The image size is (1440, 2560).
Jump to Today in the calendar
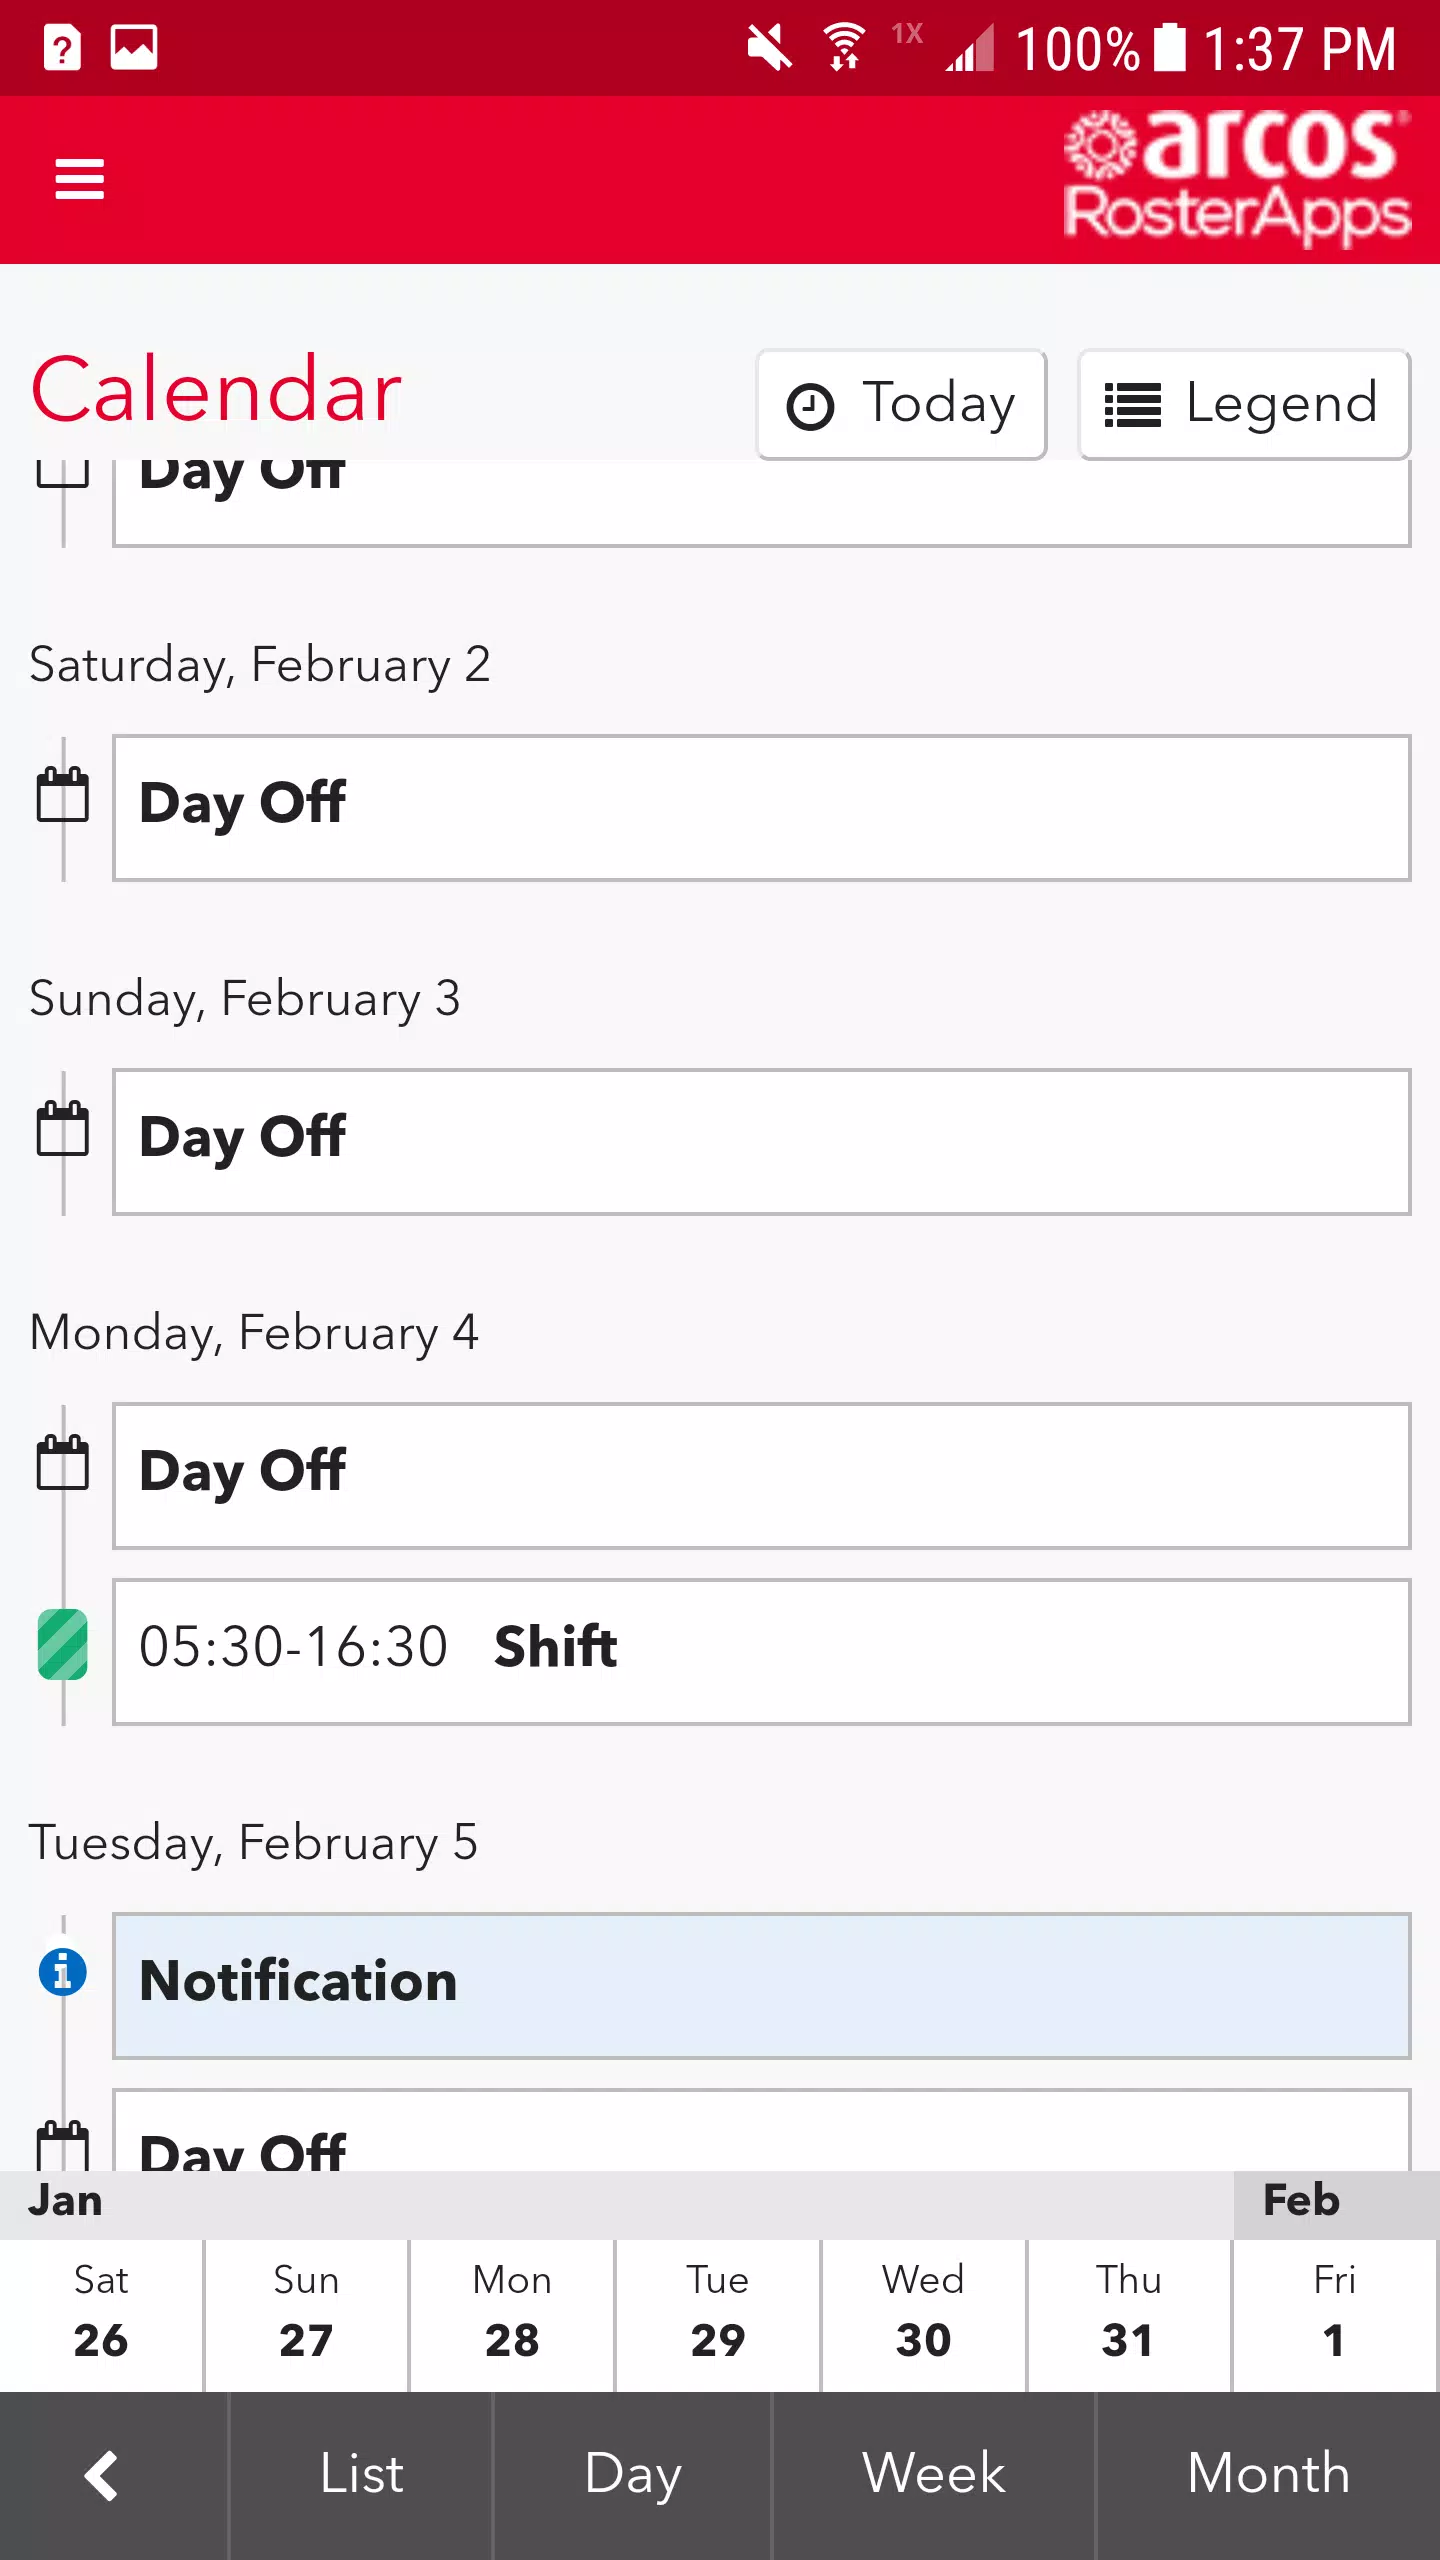902,404
